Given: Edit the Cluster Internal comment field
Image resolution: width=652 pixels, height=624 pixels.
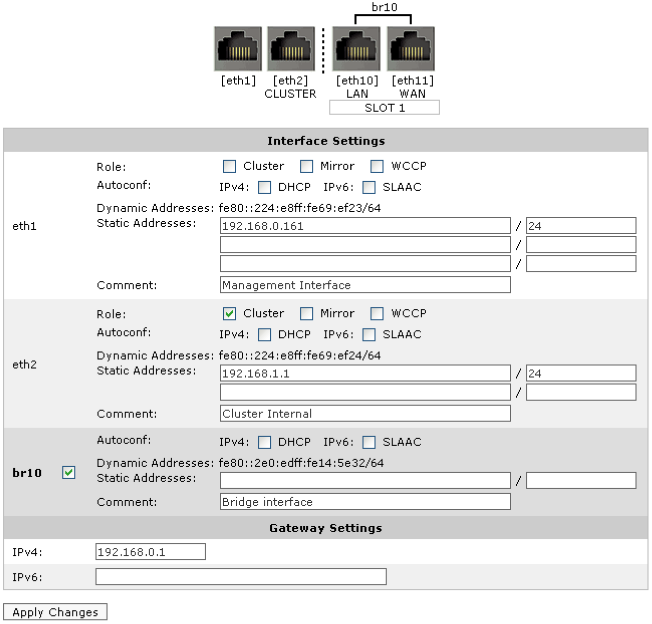Looking at the screenshot, I should click(365, 414).
